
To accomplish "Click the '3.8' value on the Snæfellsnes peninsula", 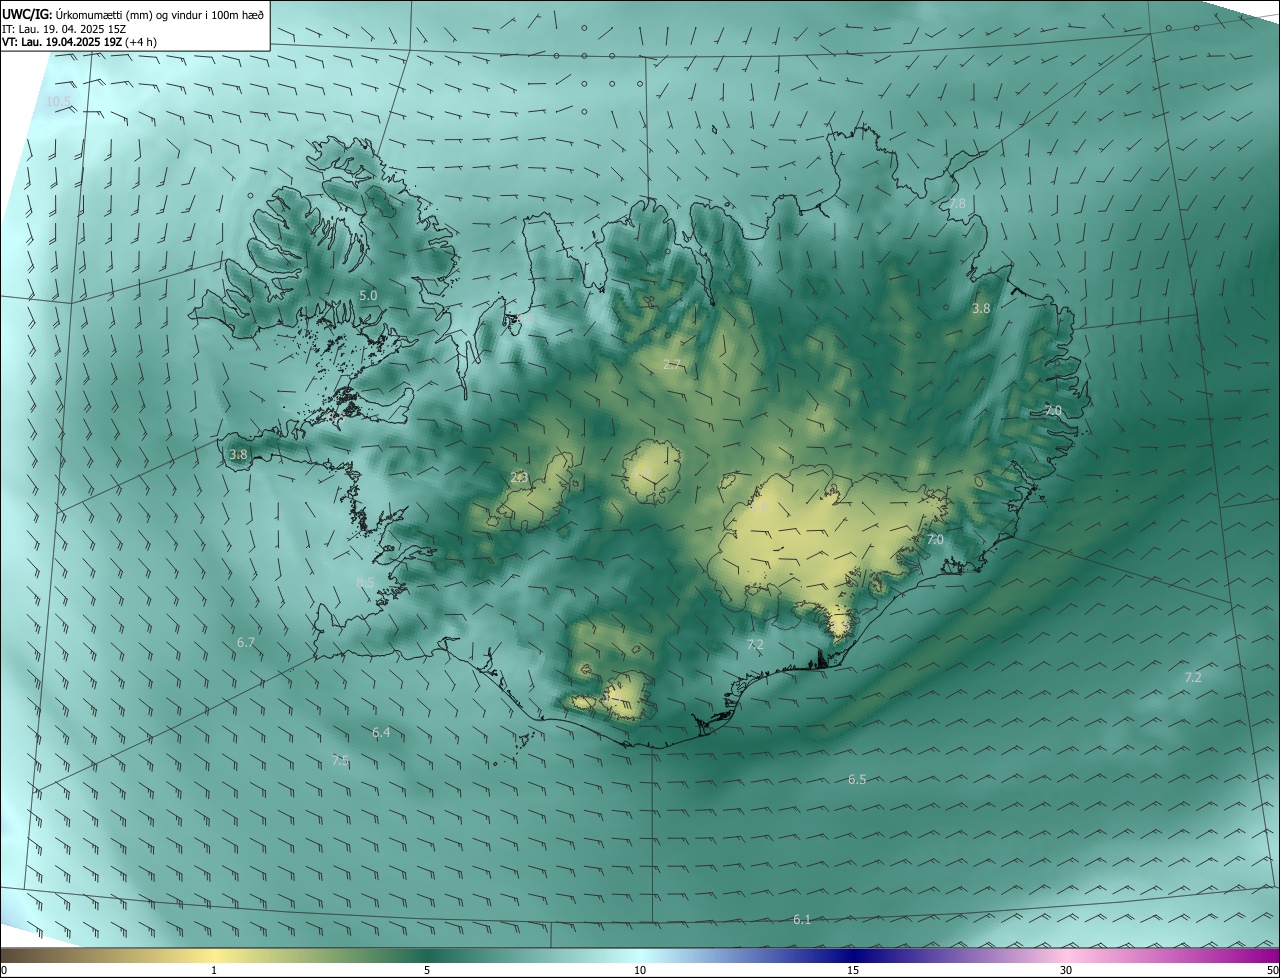I will [x=238, y=455].
